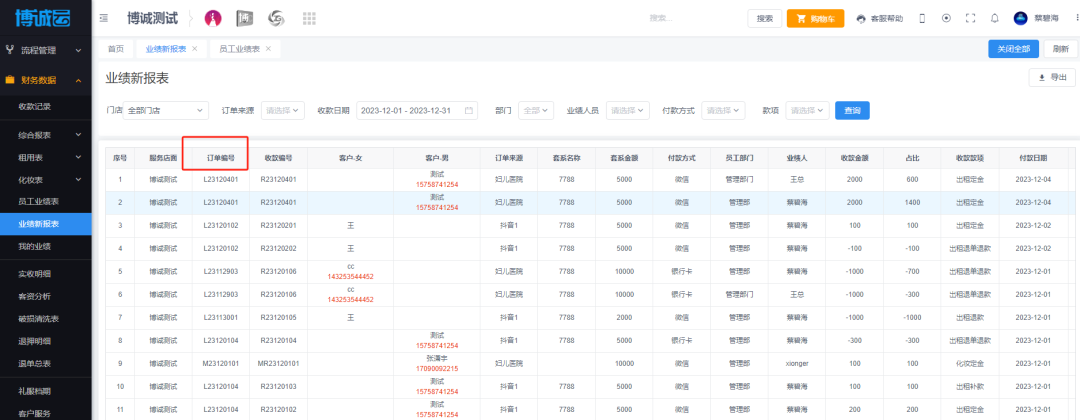Open 员工业绩表 in the sidebar
Viewport: 1080px width, 420px height.
[38, 202]
